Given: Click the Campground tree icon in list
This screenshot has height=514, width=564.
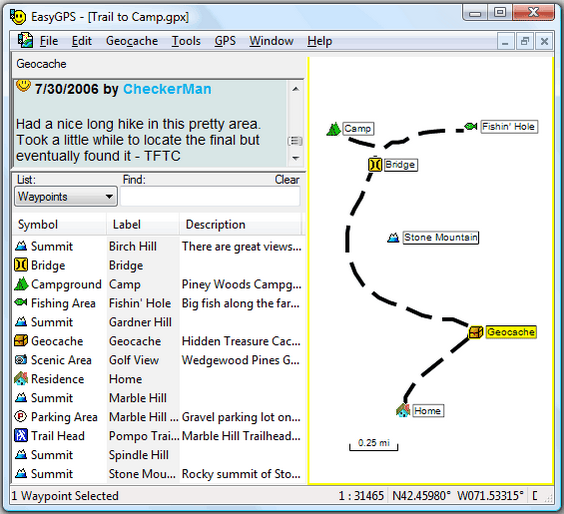Looking at the screenshot, I should (21, 284).
